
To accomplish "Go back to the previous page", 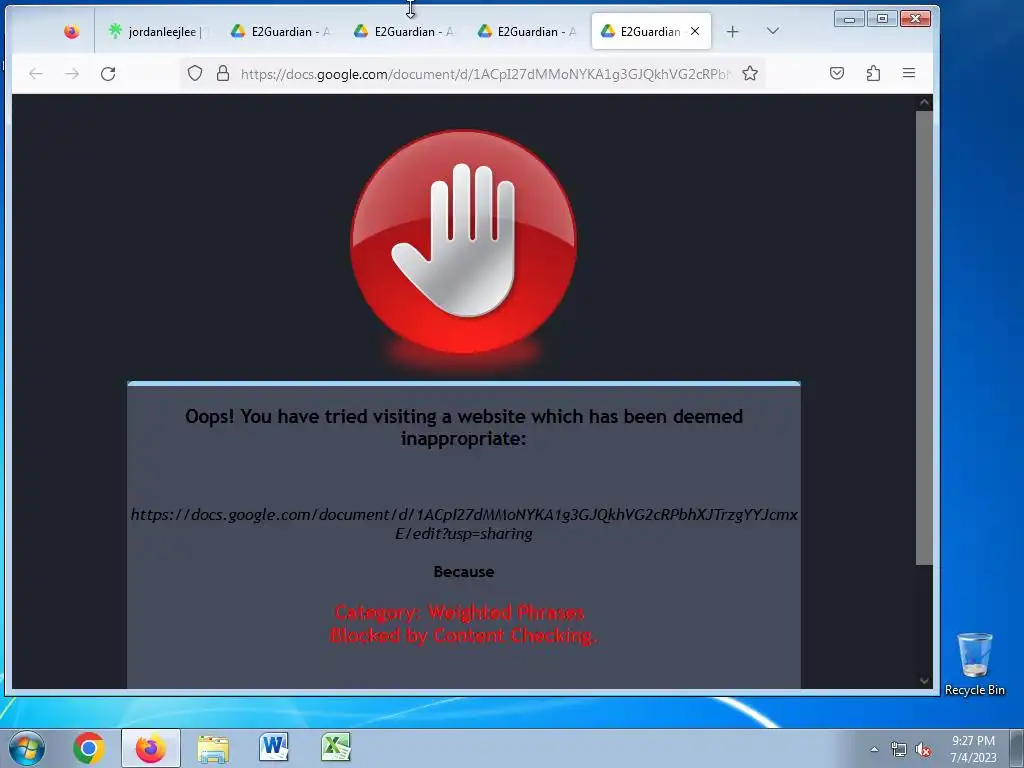I will pos(36,74).
